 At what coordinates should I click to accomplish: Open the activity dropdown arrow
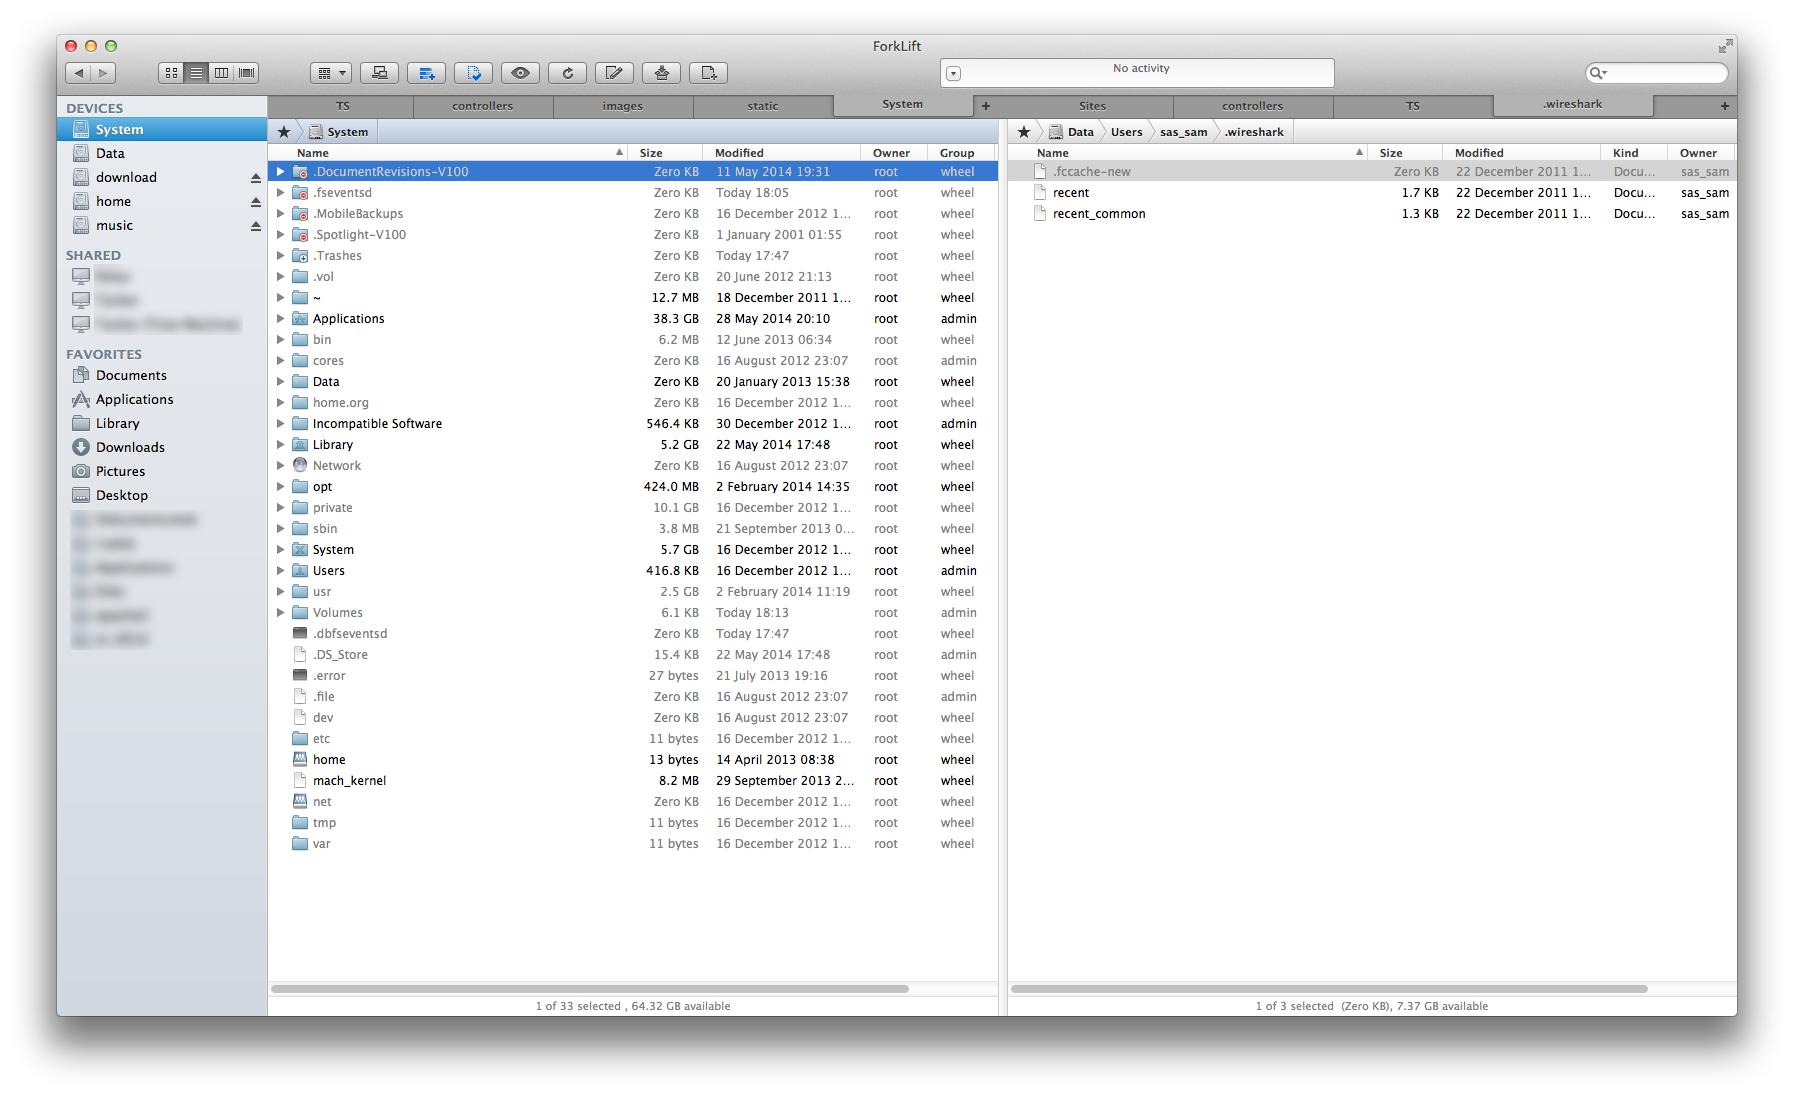point(953,74)
